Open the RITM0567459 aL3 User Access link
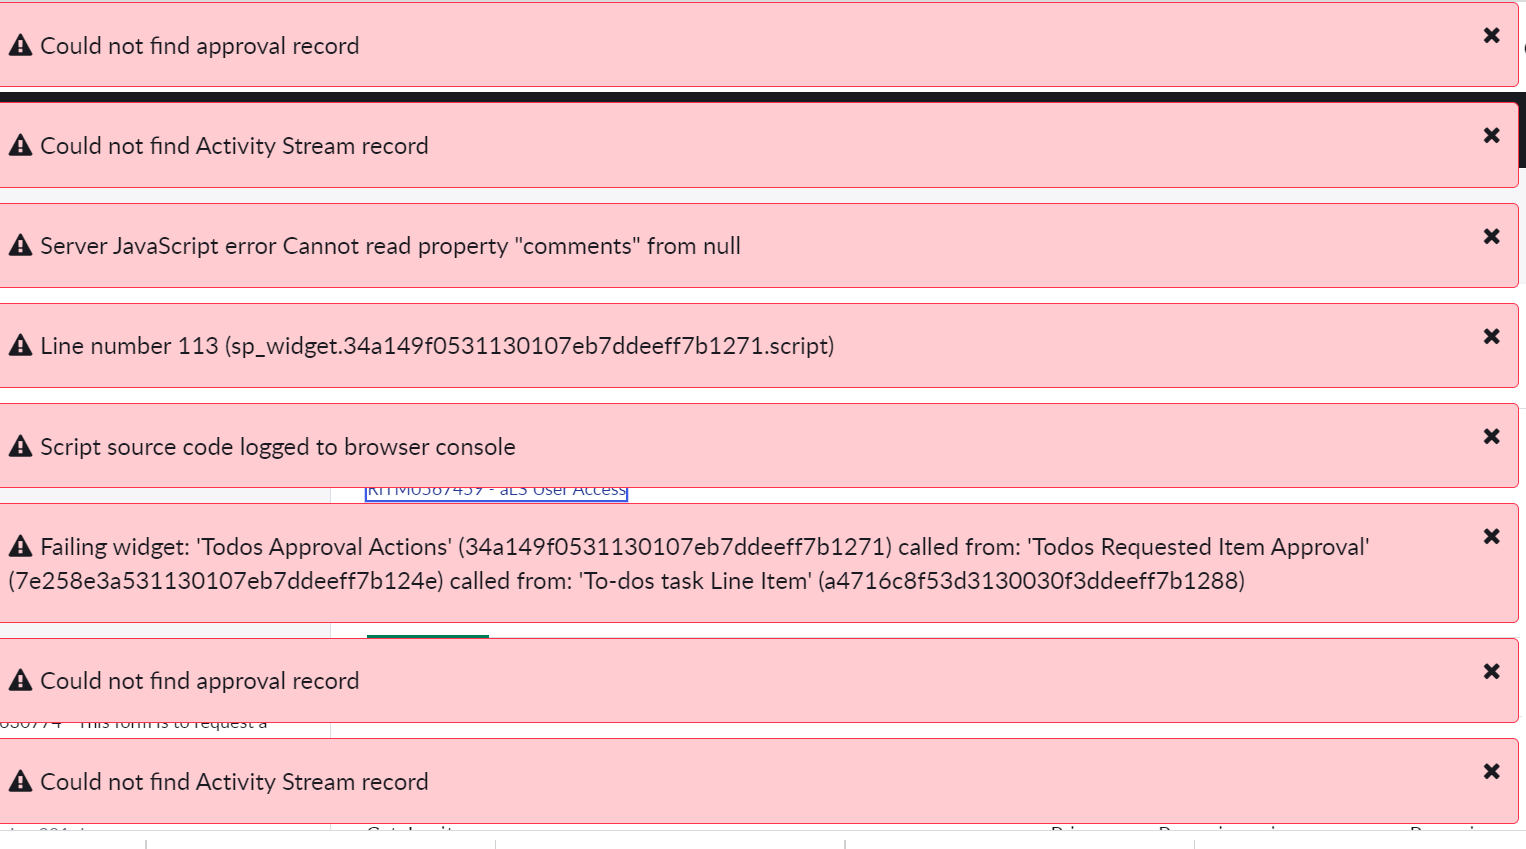This screenshot has width=1526, height=849. pyautogui.click(x=496, y=490)
